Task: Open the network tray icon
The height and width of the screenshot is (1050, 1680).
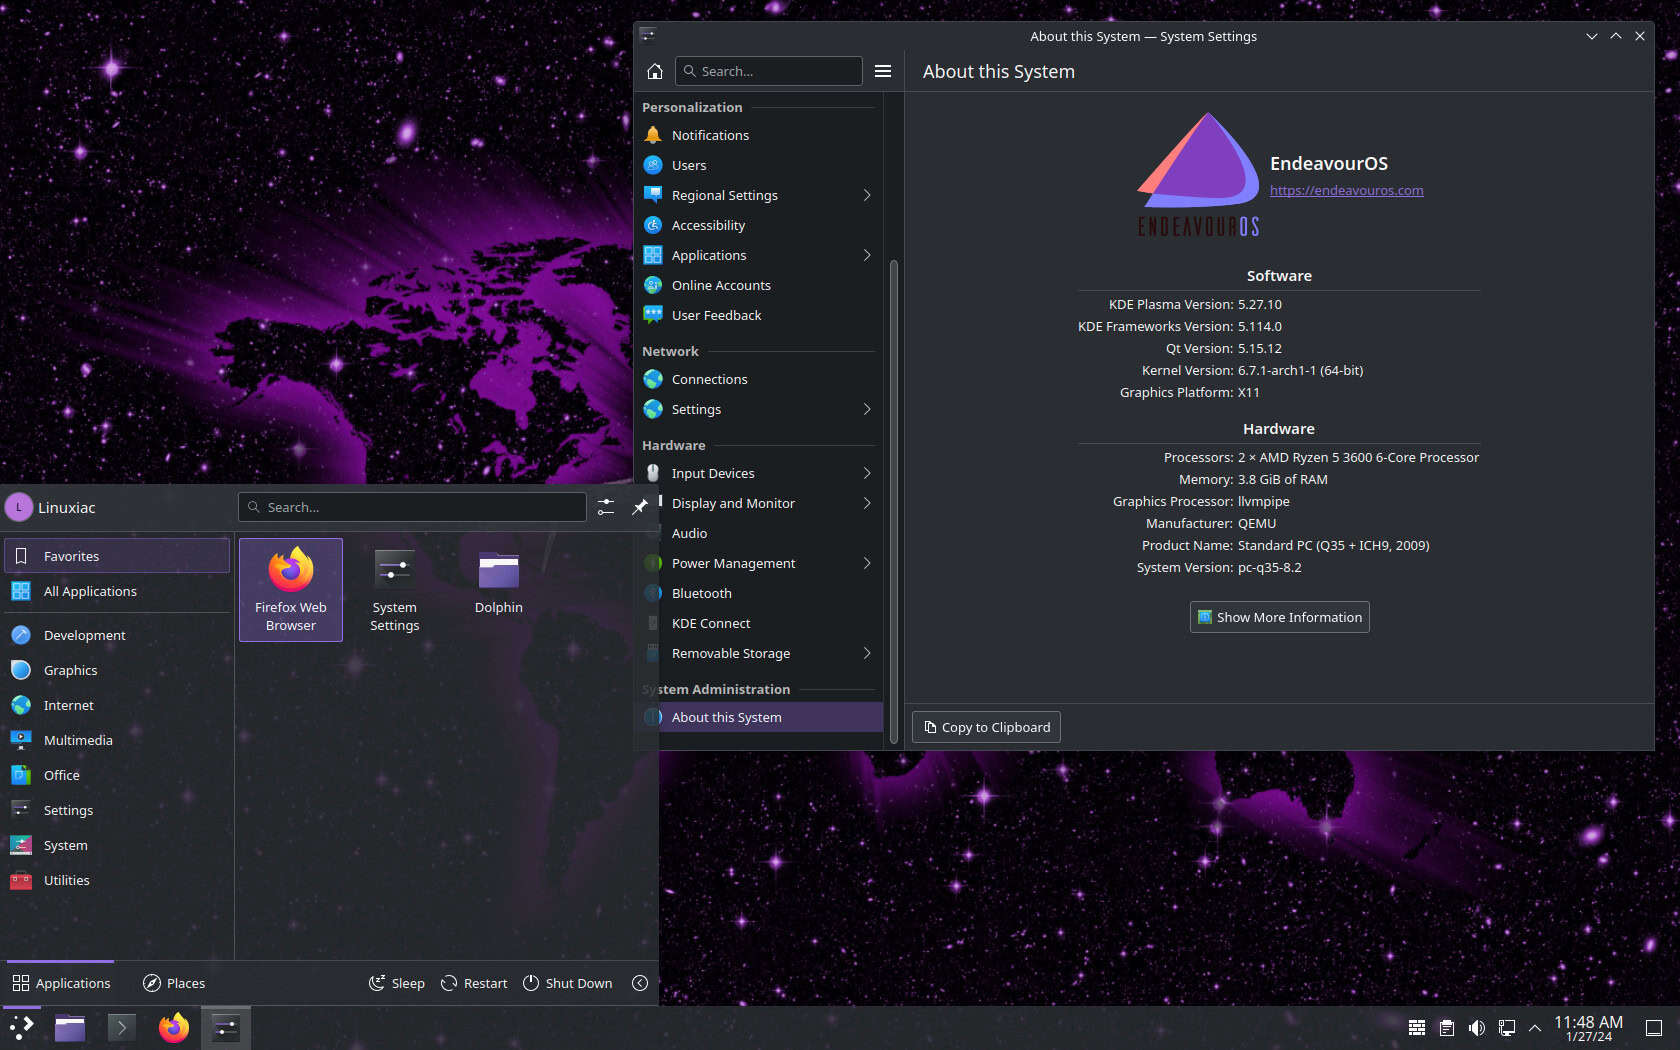Action: [1507, 1028]
